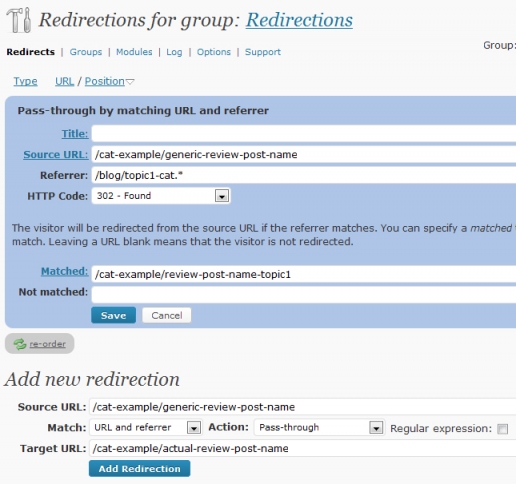
Task: Cancel editing the redirection
Action: pyautogui.click(x=167, y=315)
